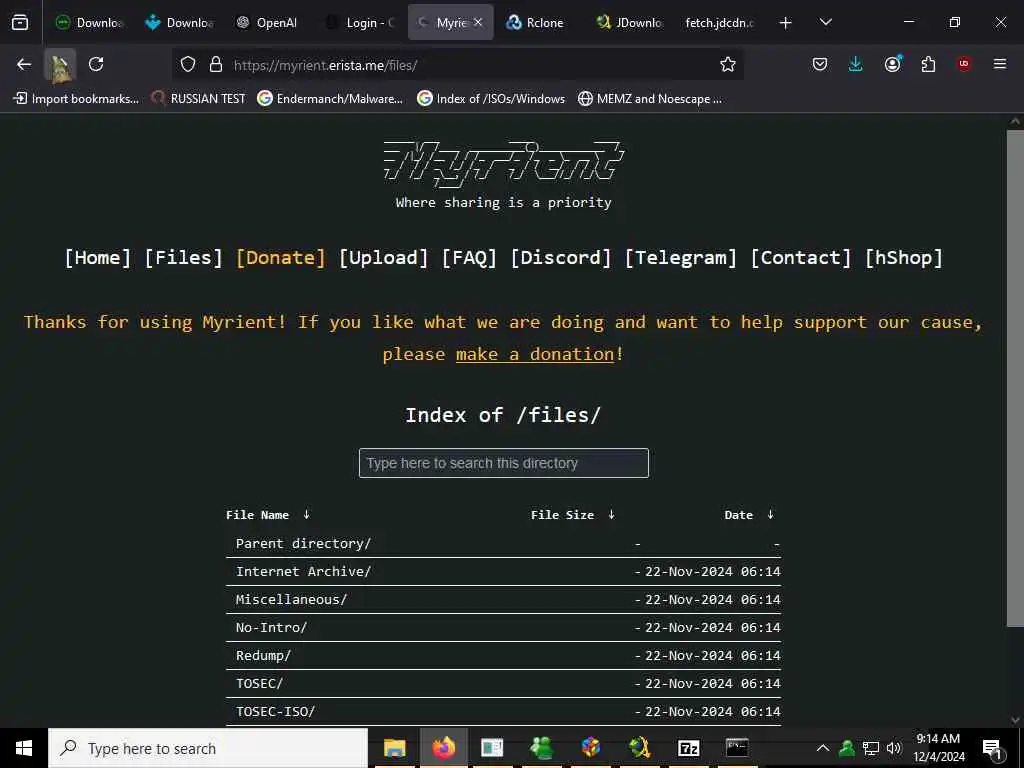Open the No-Intro/ folder
Image resolution: width=1024 pixels, height=768 pixels.
[x=271, y=628]
